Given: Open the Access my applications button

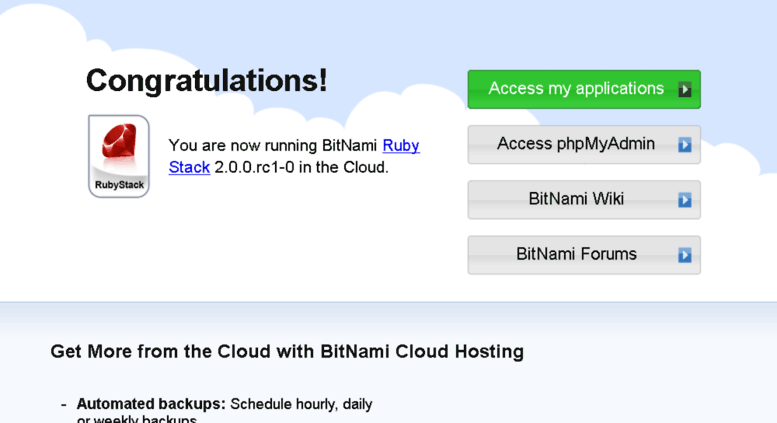Looking at the screenshot, I should pos(584,89).
